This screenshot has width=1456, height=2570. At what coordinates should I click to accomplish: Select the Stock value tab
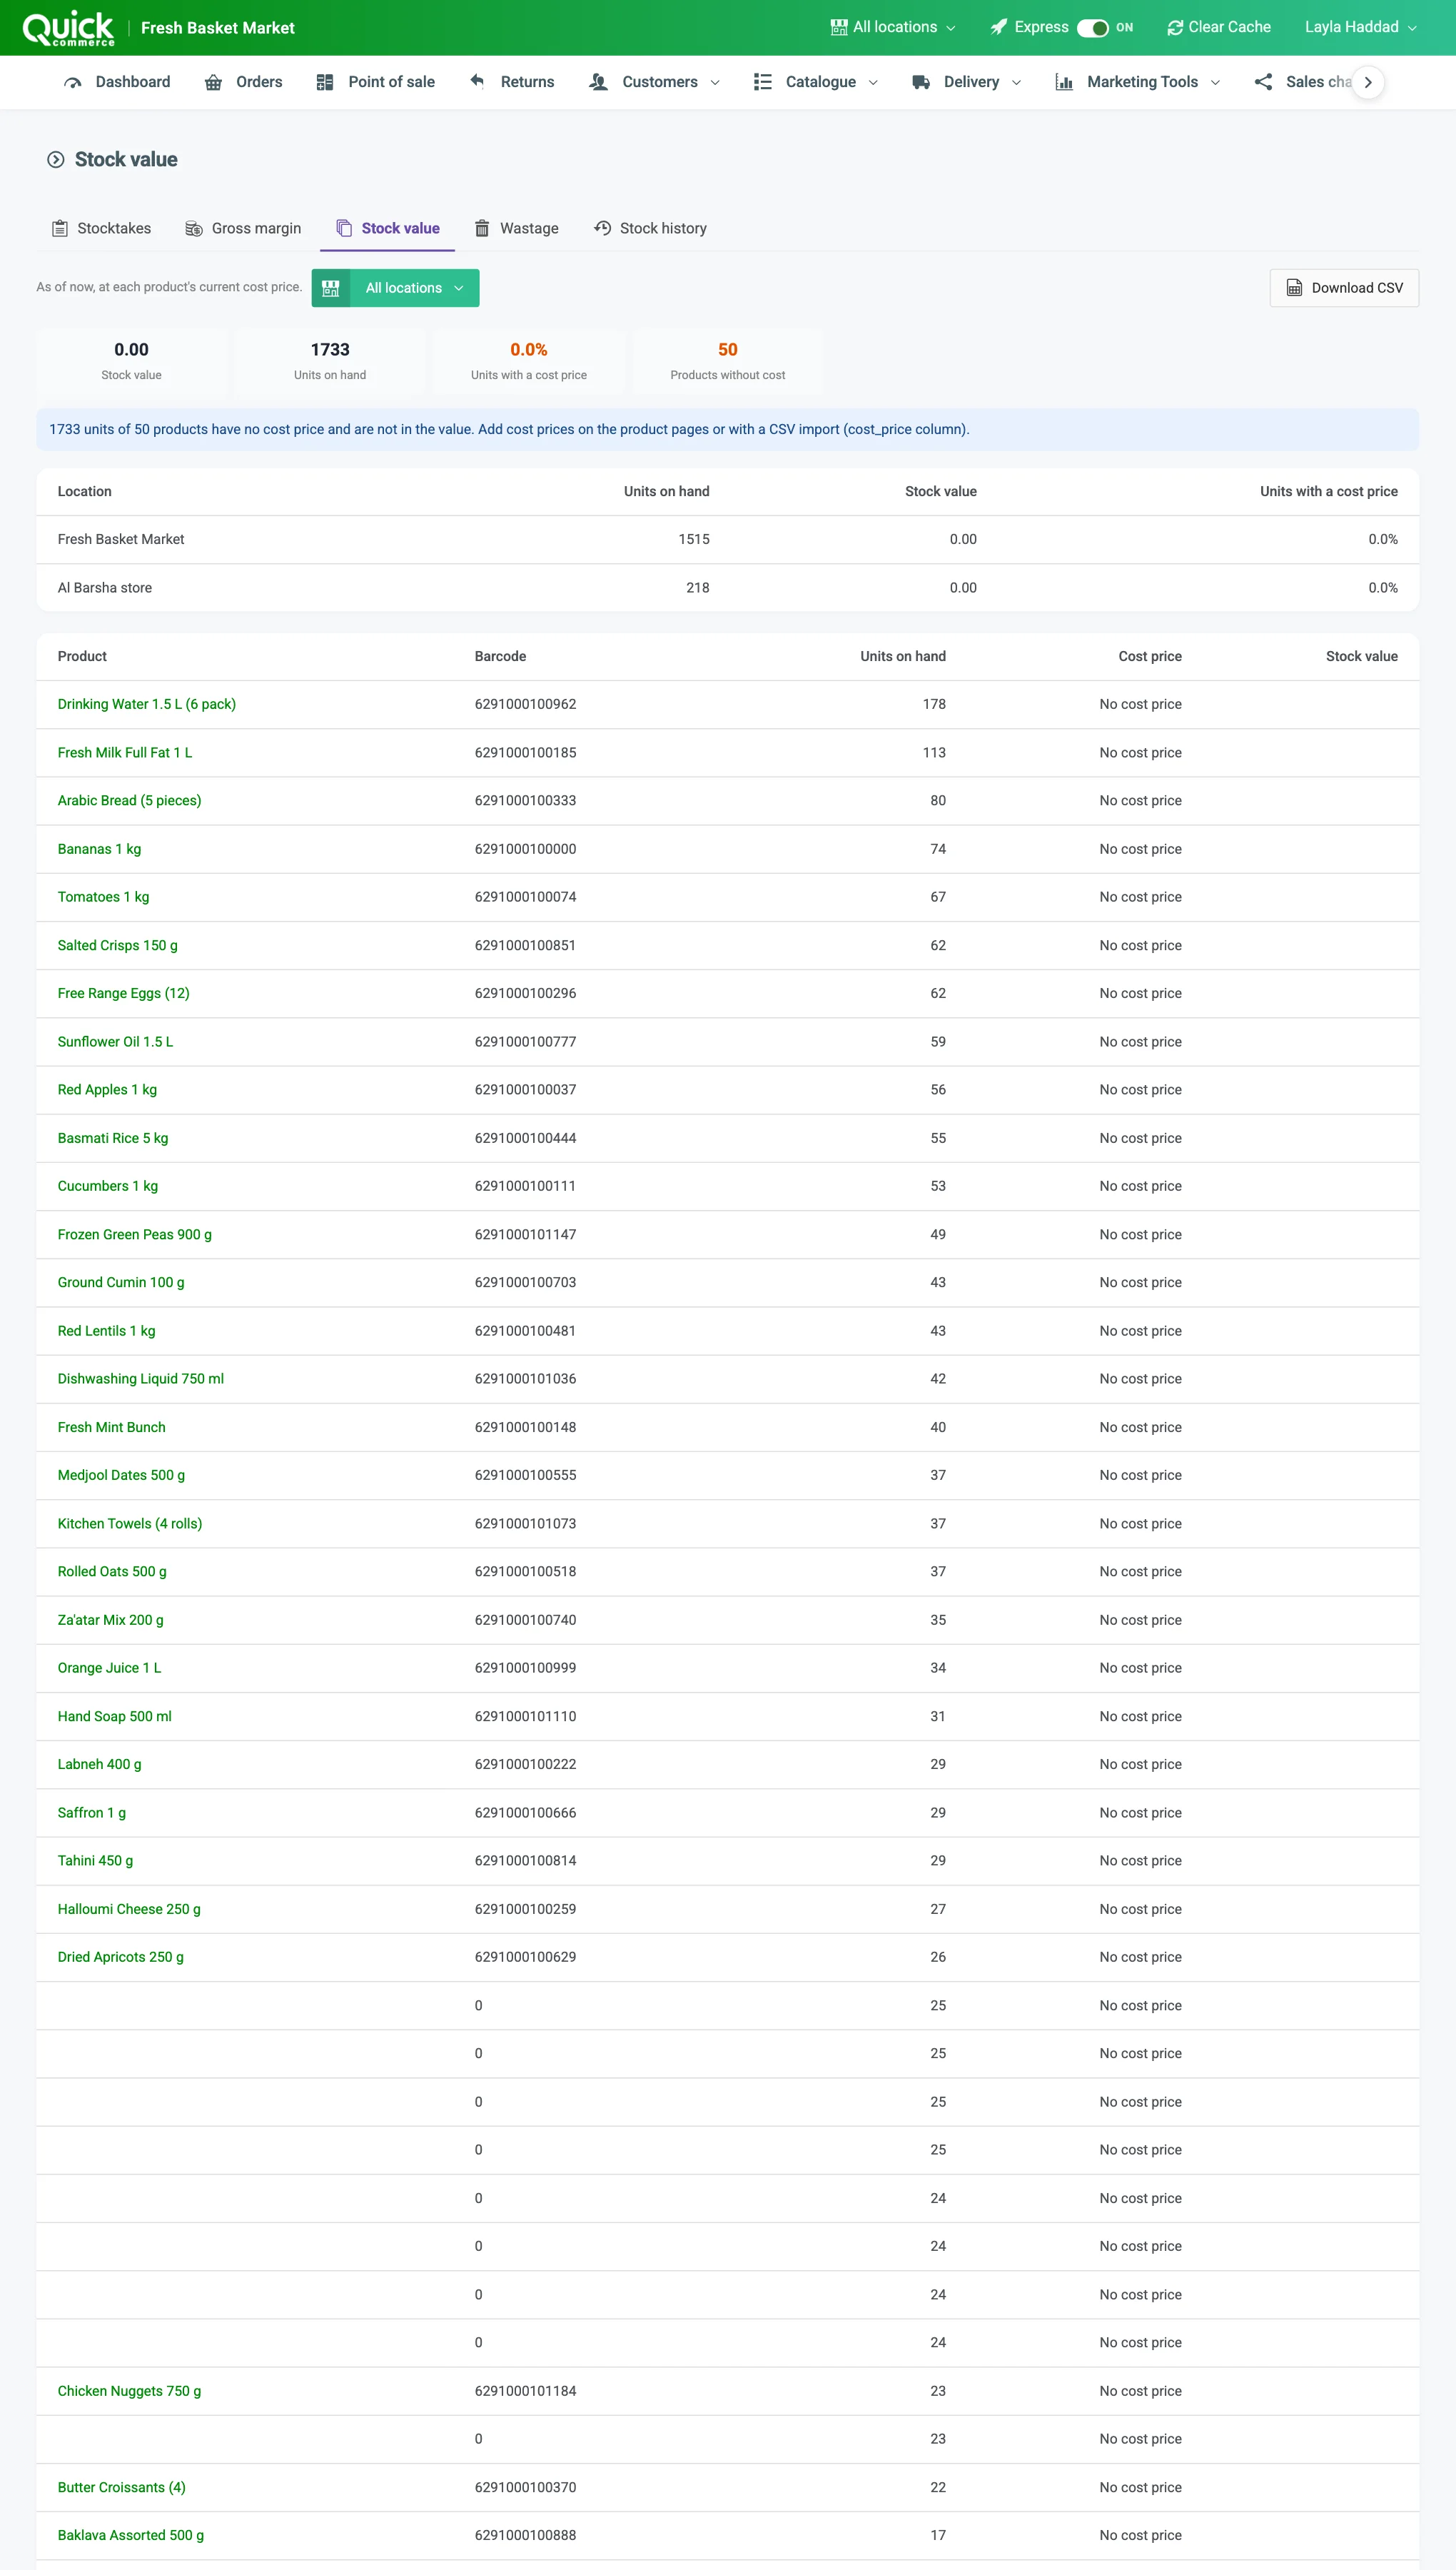tap(388, 228)
